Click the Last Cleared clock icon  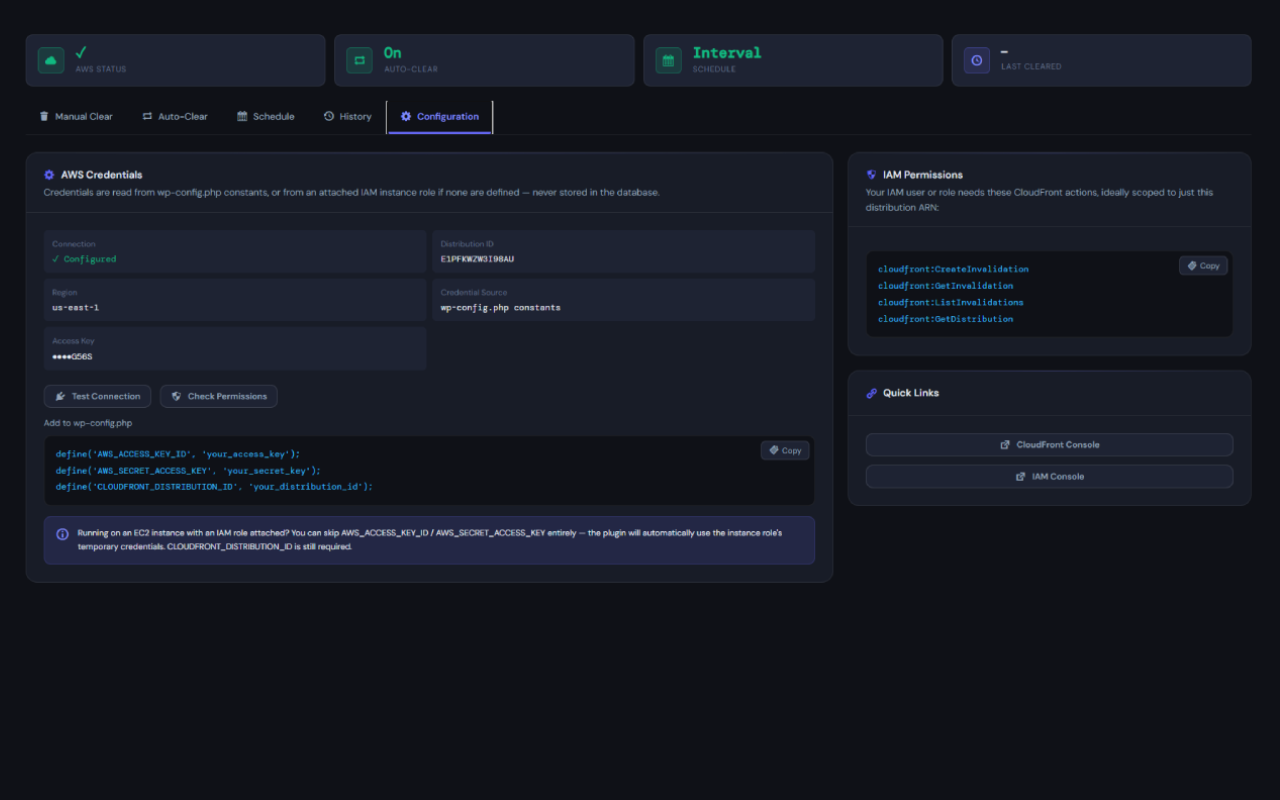[977, 60]
